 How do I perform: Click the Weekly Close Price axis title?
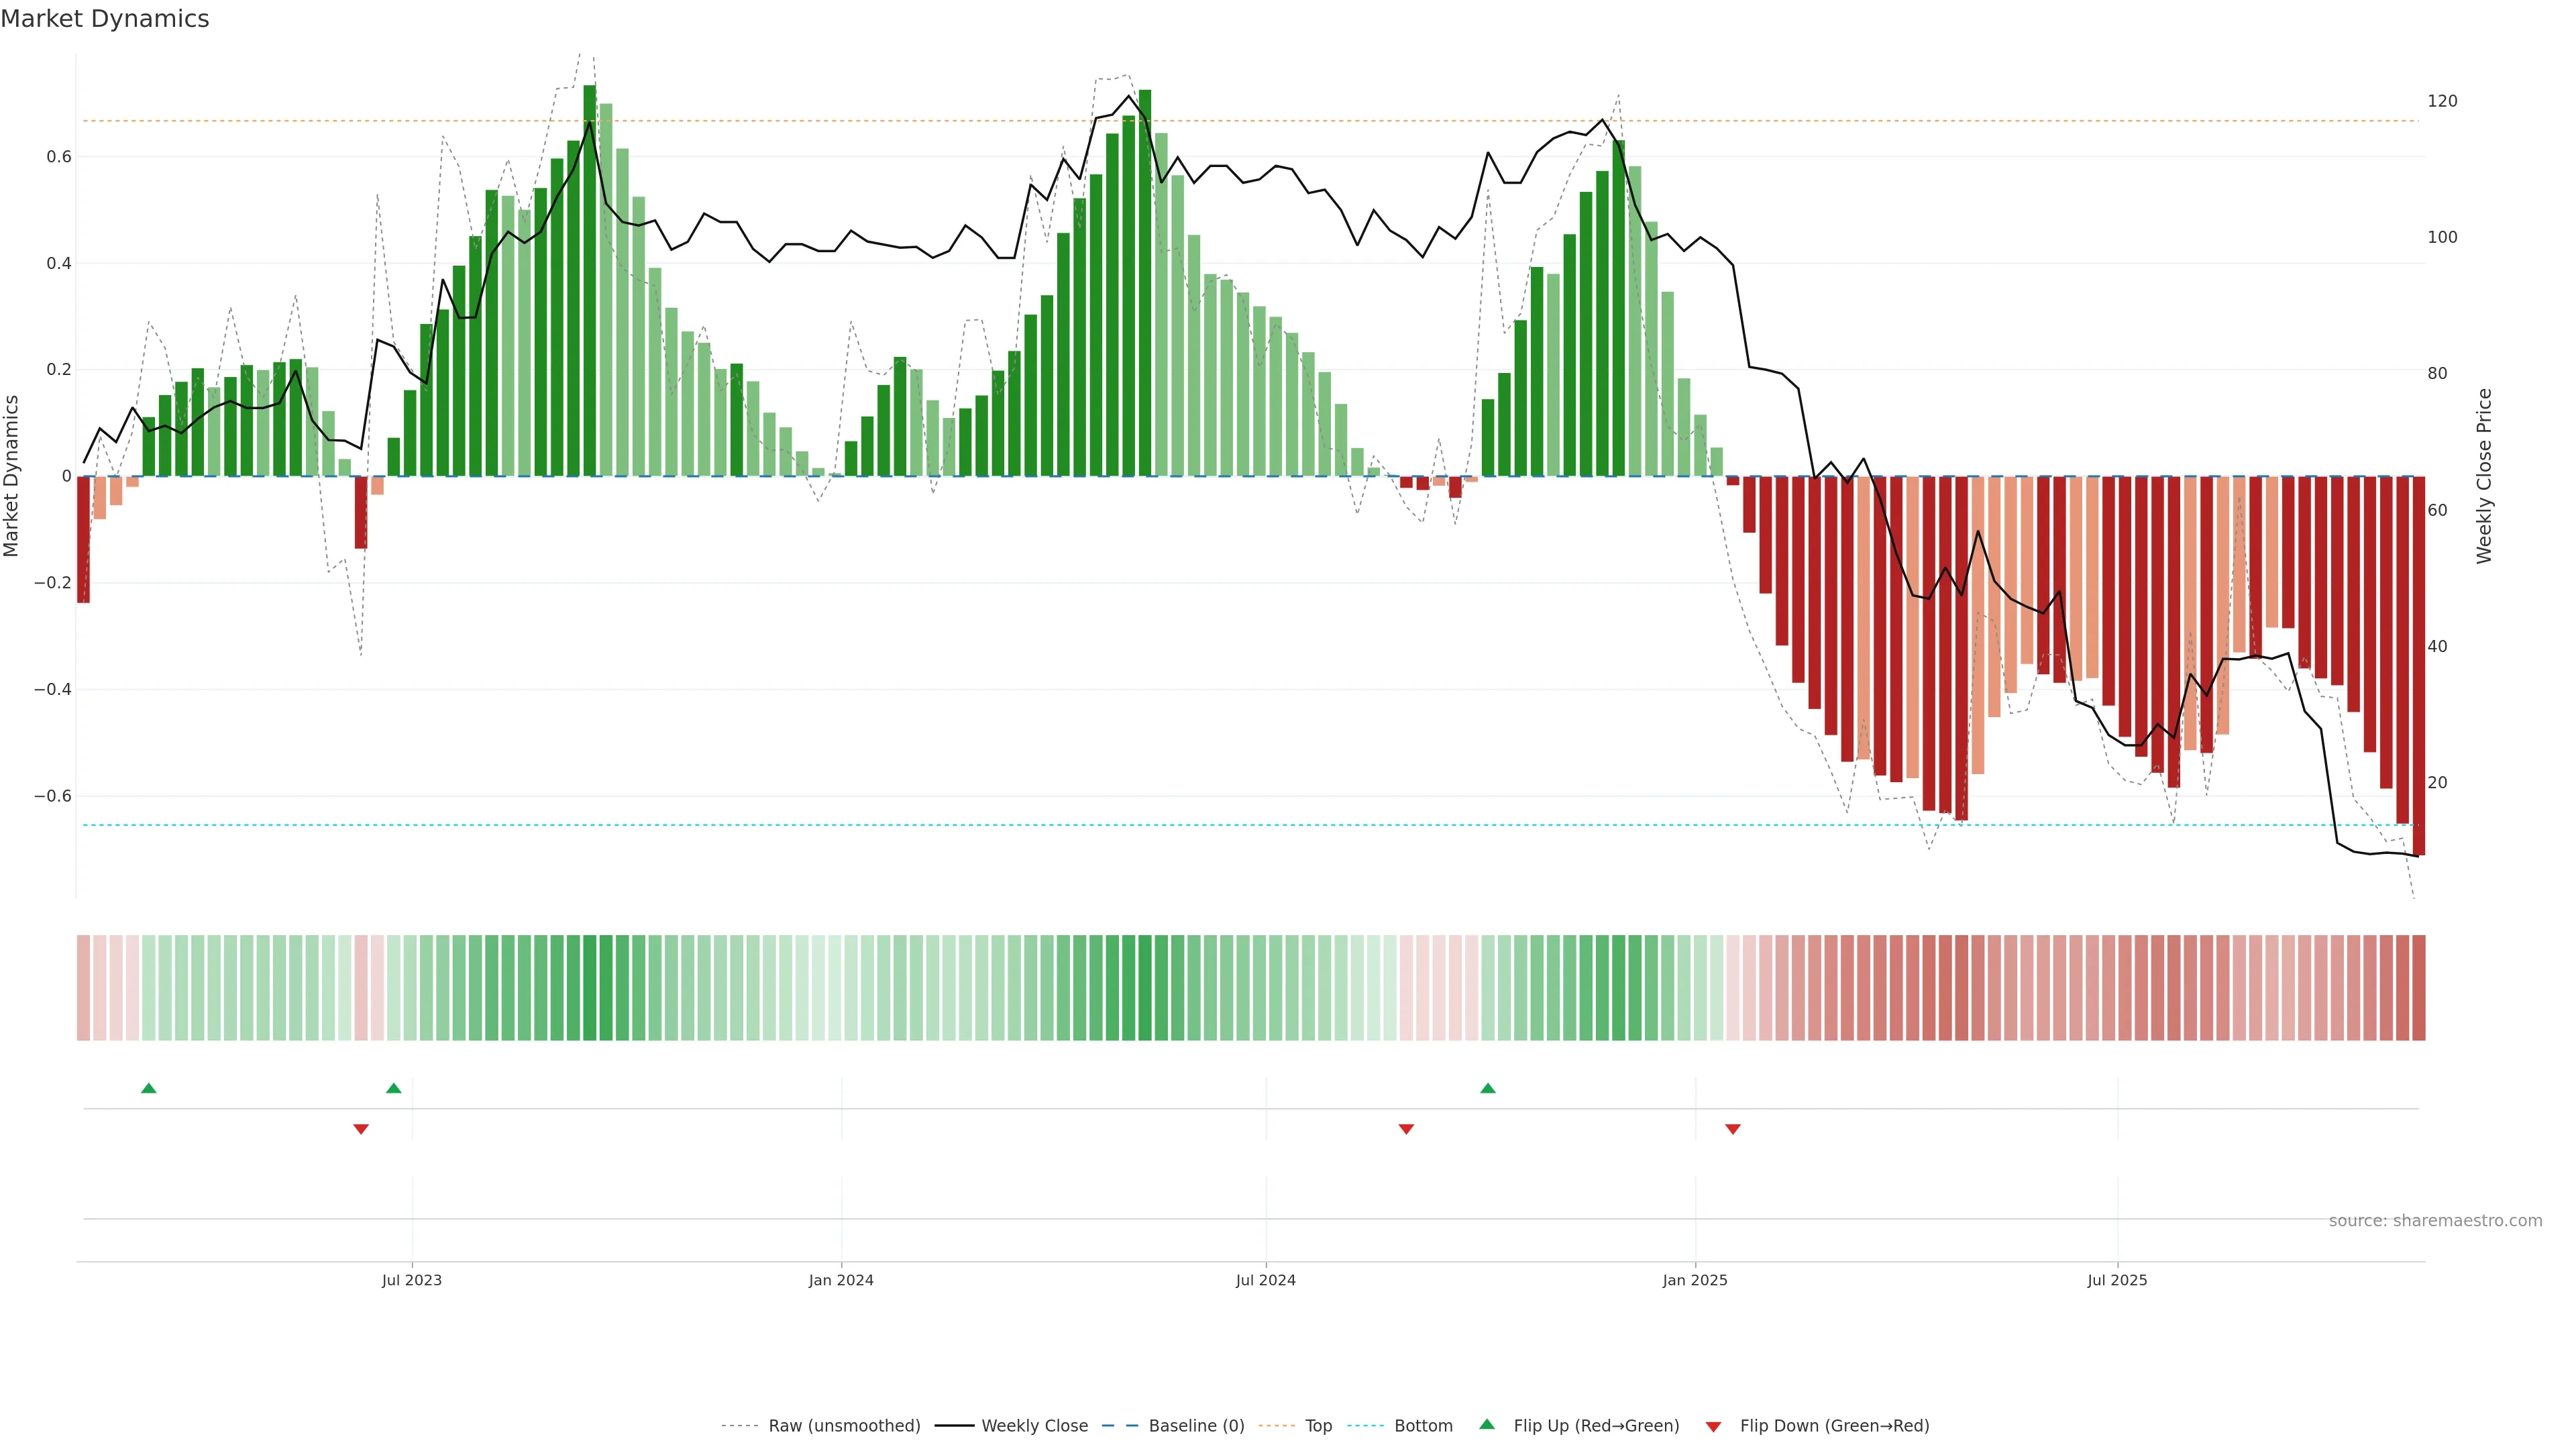2484,476
